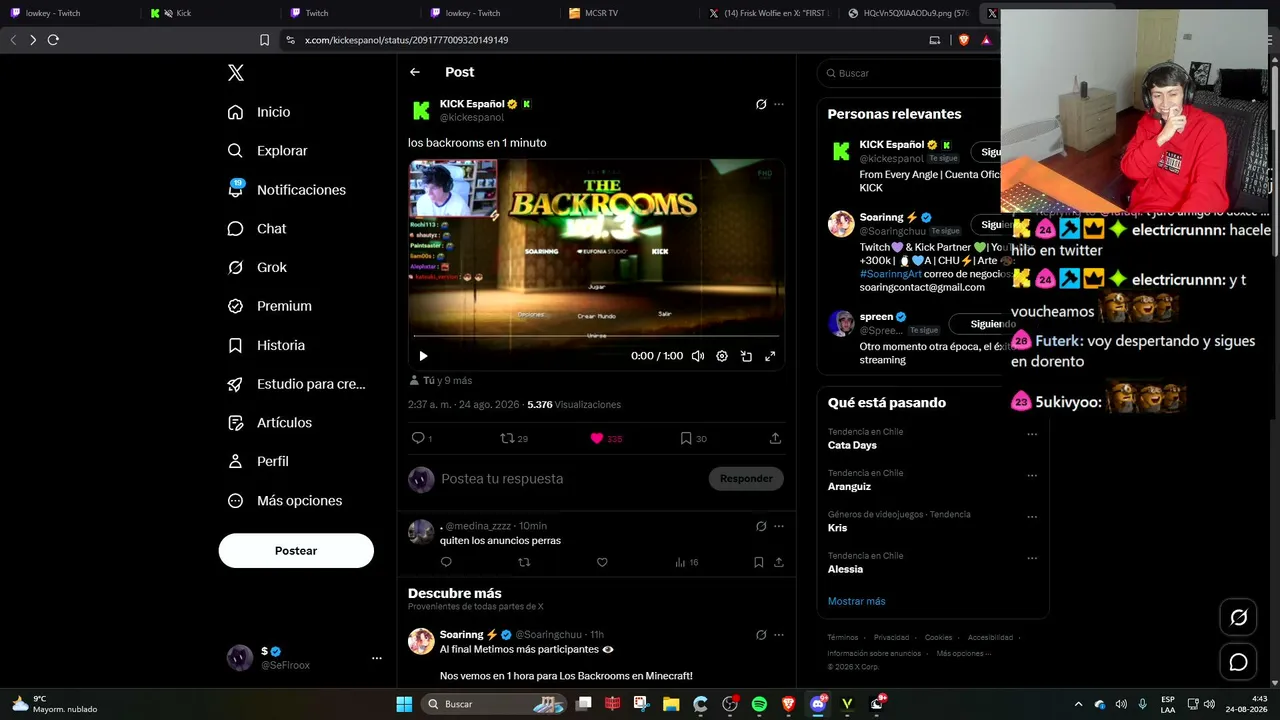This screenshot has height=720, width=1280.
Task: Open options for Cata Days trend
Action: 1032,434
